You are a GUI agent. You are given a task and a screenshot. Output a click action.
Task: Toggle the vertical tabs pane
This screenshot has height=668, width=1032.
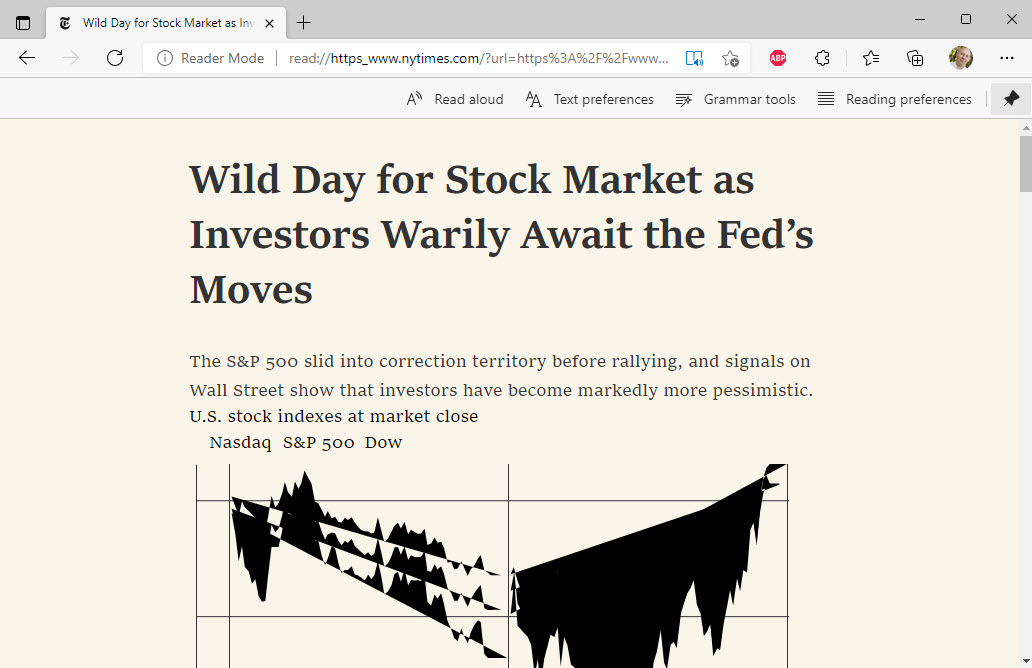click(x=23, y=23)
